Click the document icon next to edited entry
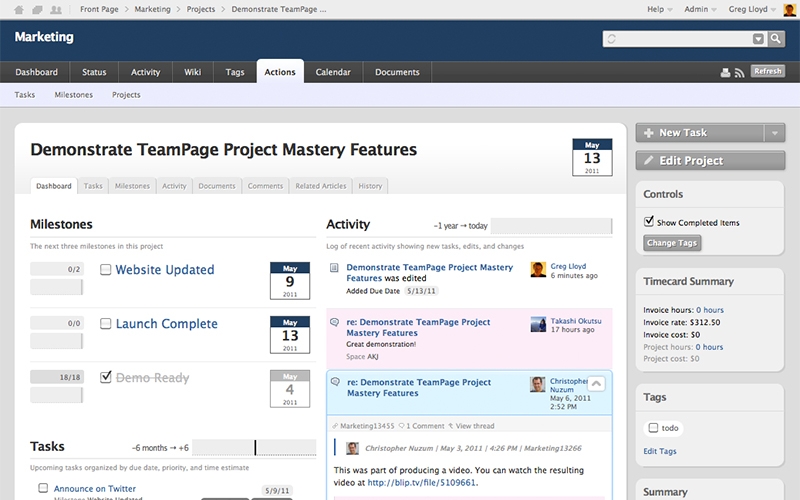Viewport: 800px width, 500px height. 334,268
